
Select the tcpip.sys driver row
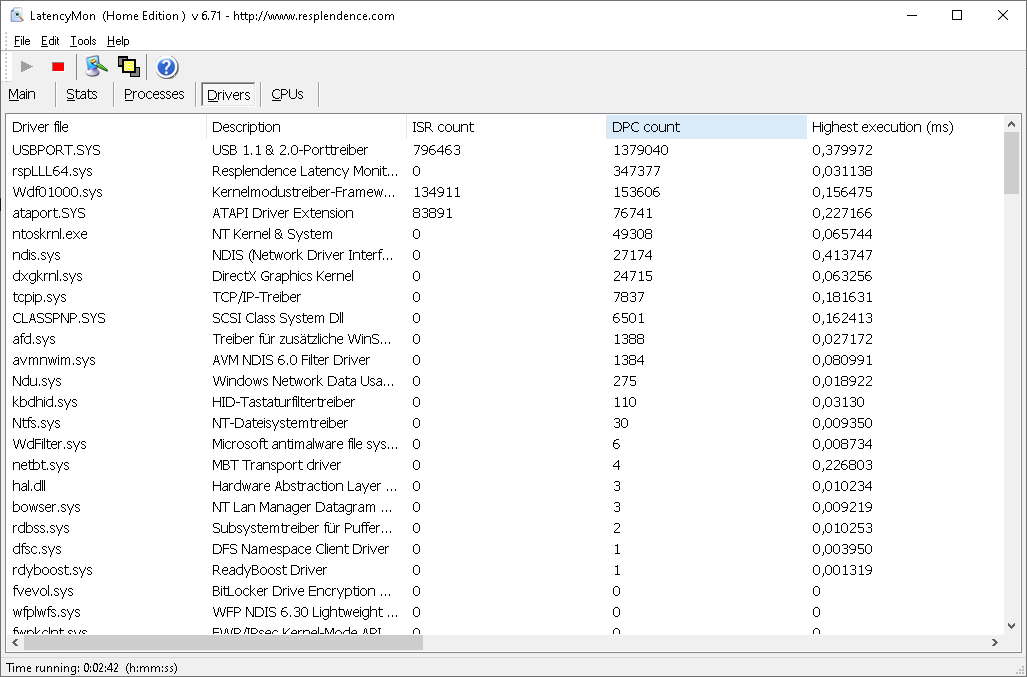pyautogui.click(x=504, y=297)
